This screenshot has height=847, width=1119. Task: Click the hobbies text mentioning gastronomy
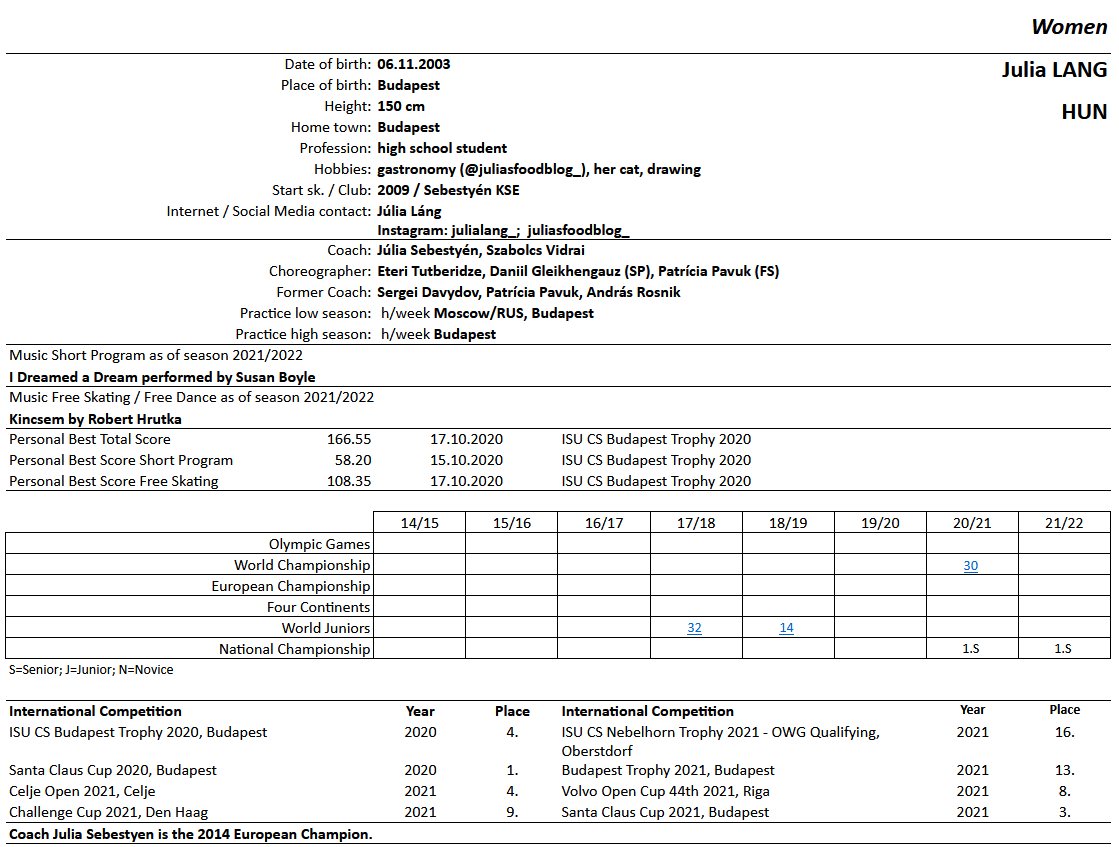pyautogui.click(x=539, y=170)
